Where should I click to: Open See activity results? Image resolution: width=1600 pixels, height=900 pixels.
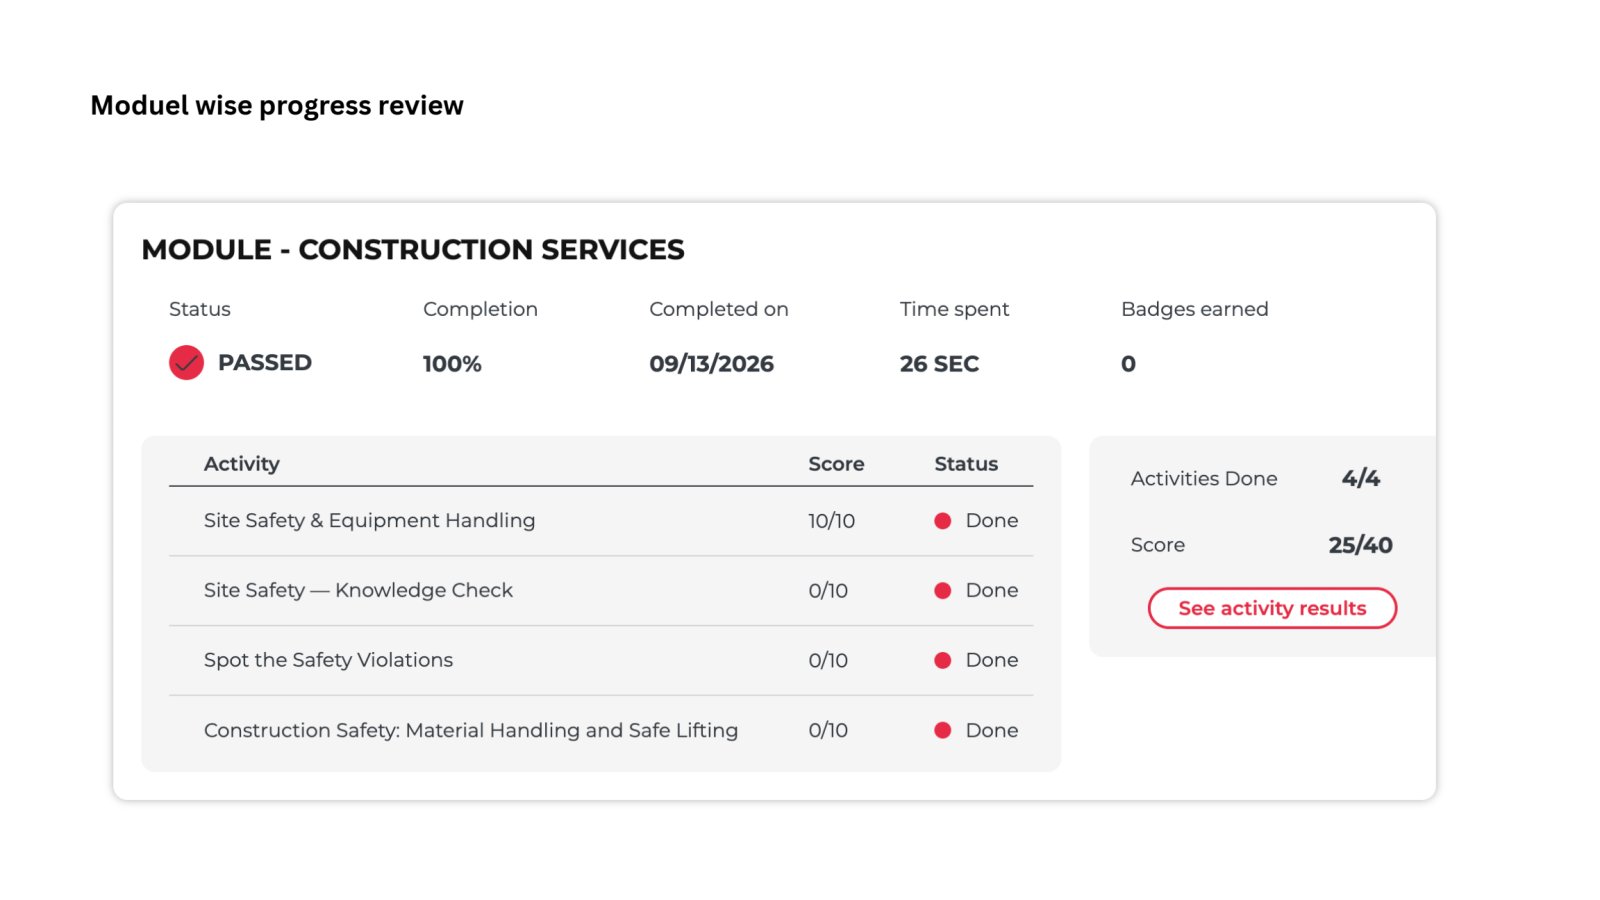(1272, 608)
